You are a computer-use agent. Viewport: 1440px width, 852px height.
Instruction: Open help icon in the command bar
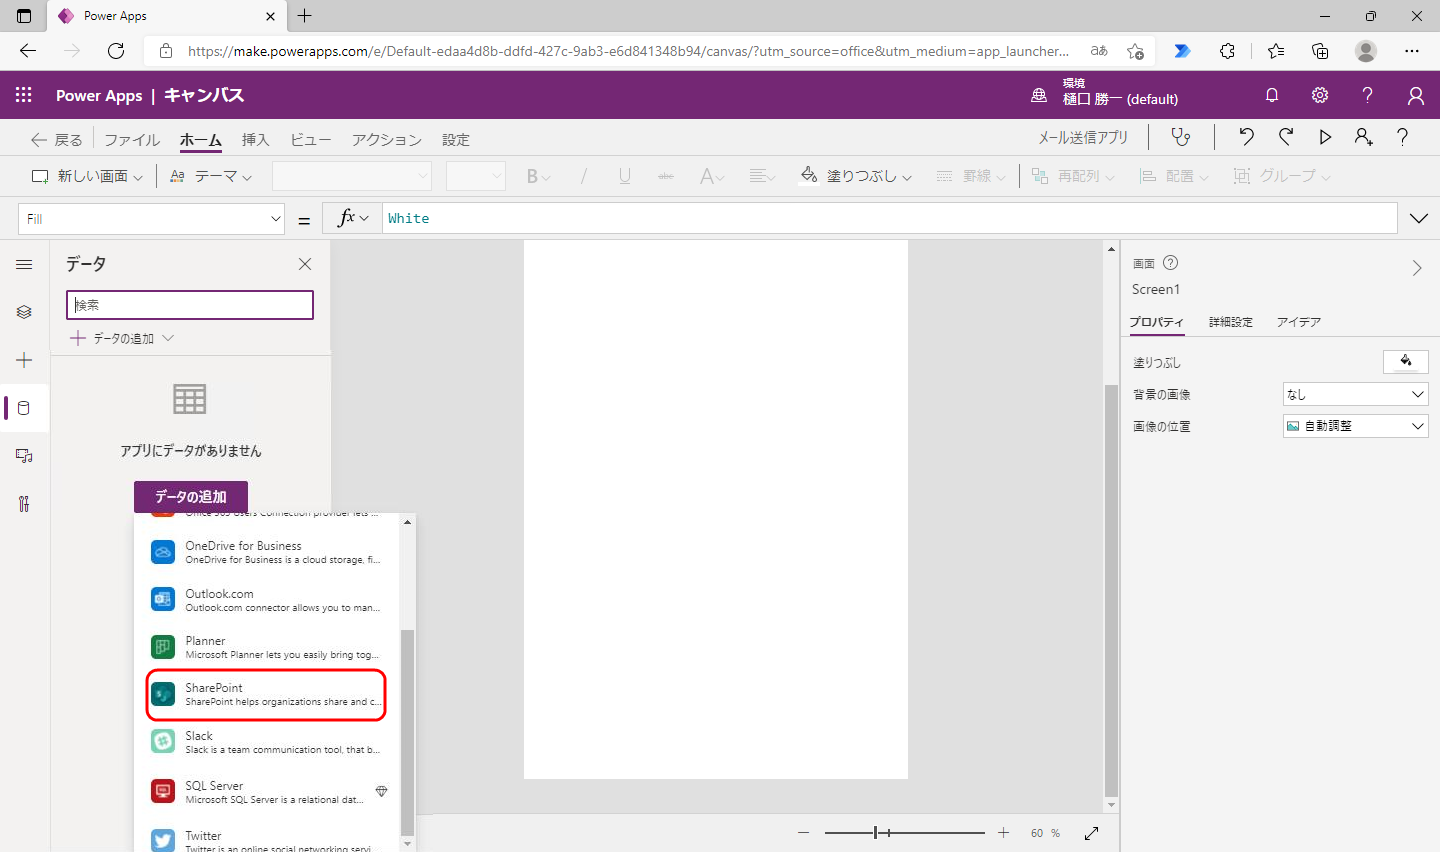click(1403, 137)
